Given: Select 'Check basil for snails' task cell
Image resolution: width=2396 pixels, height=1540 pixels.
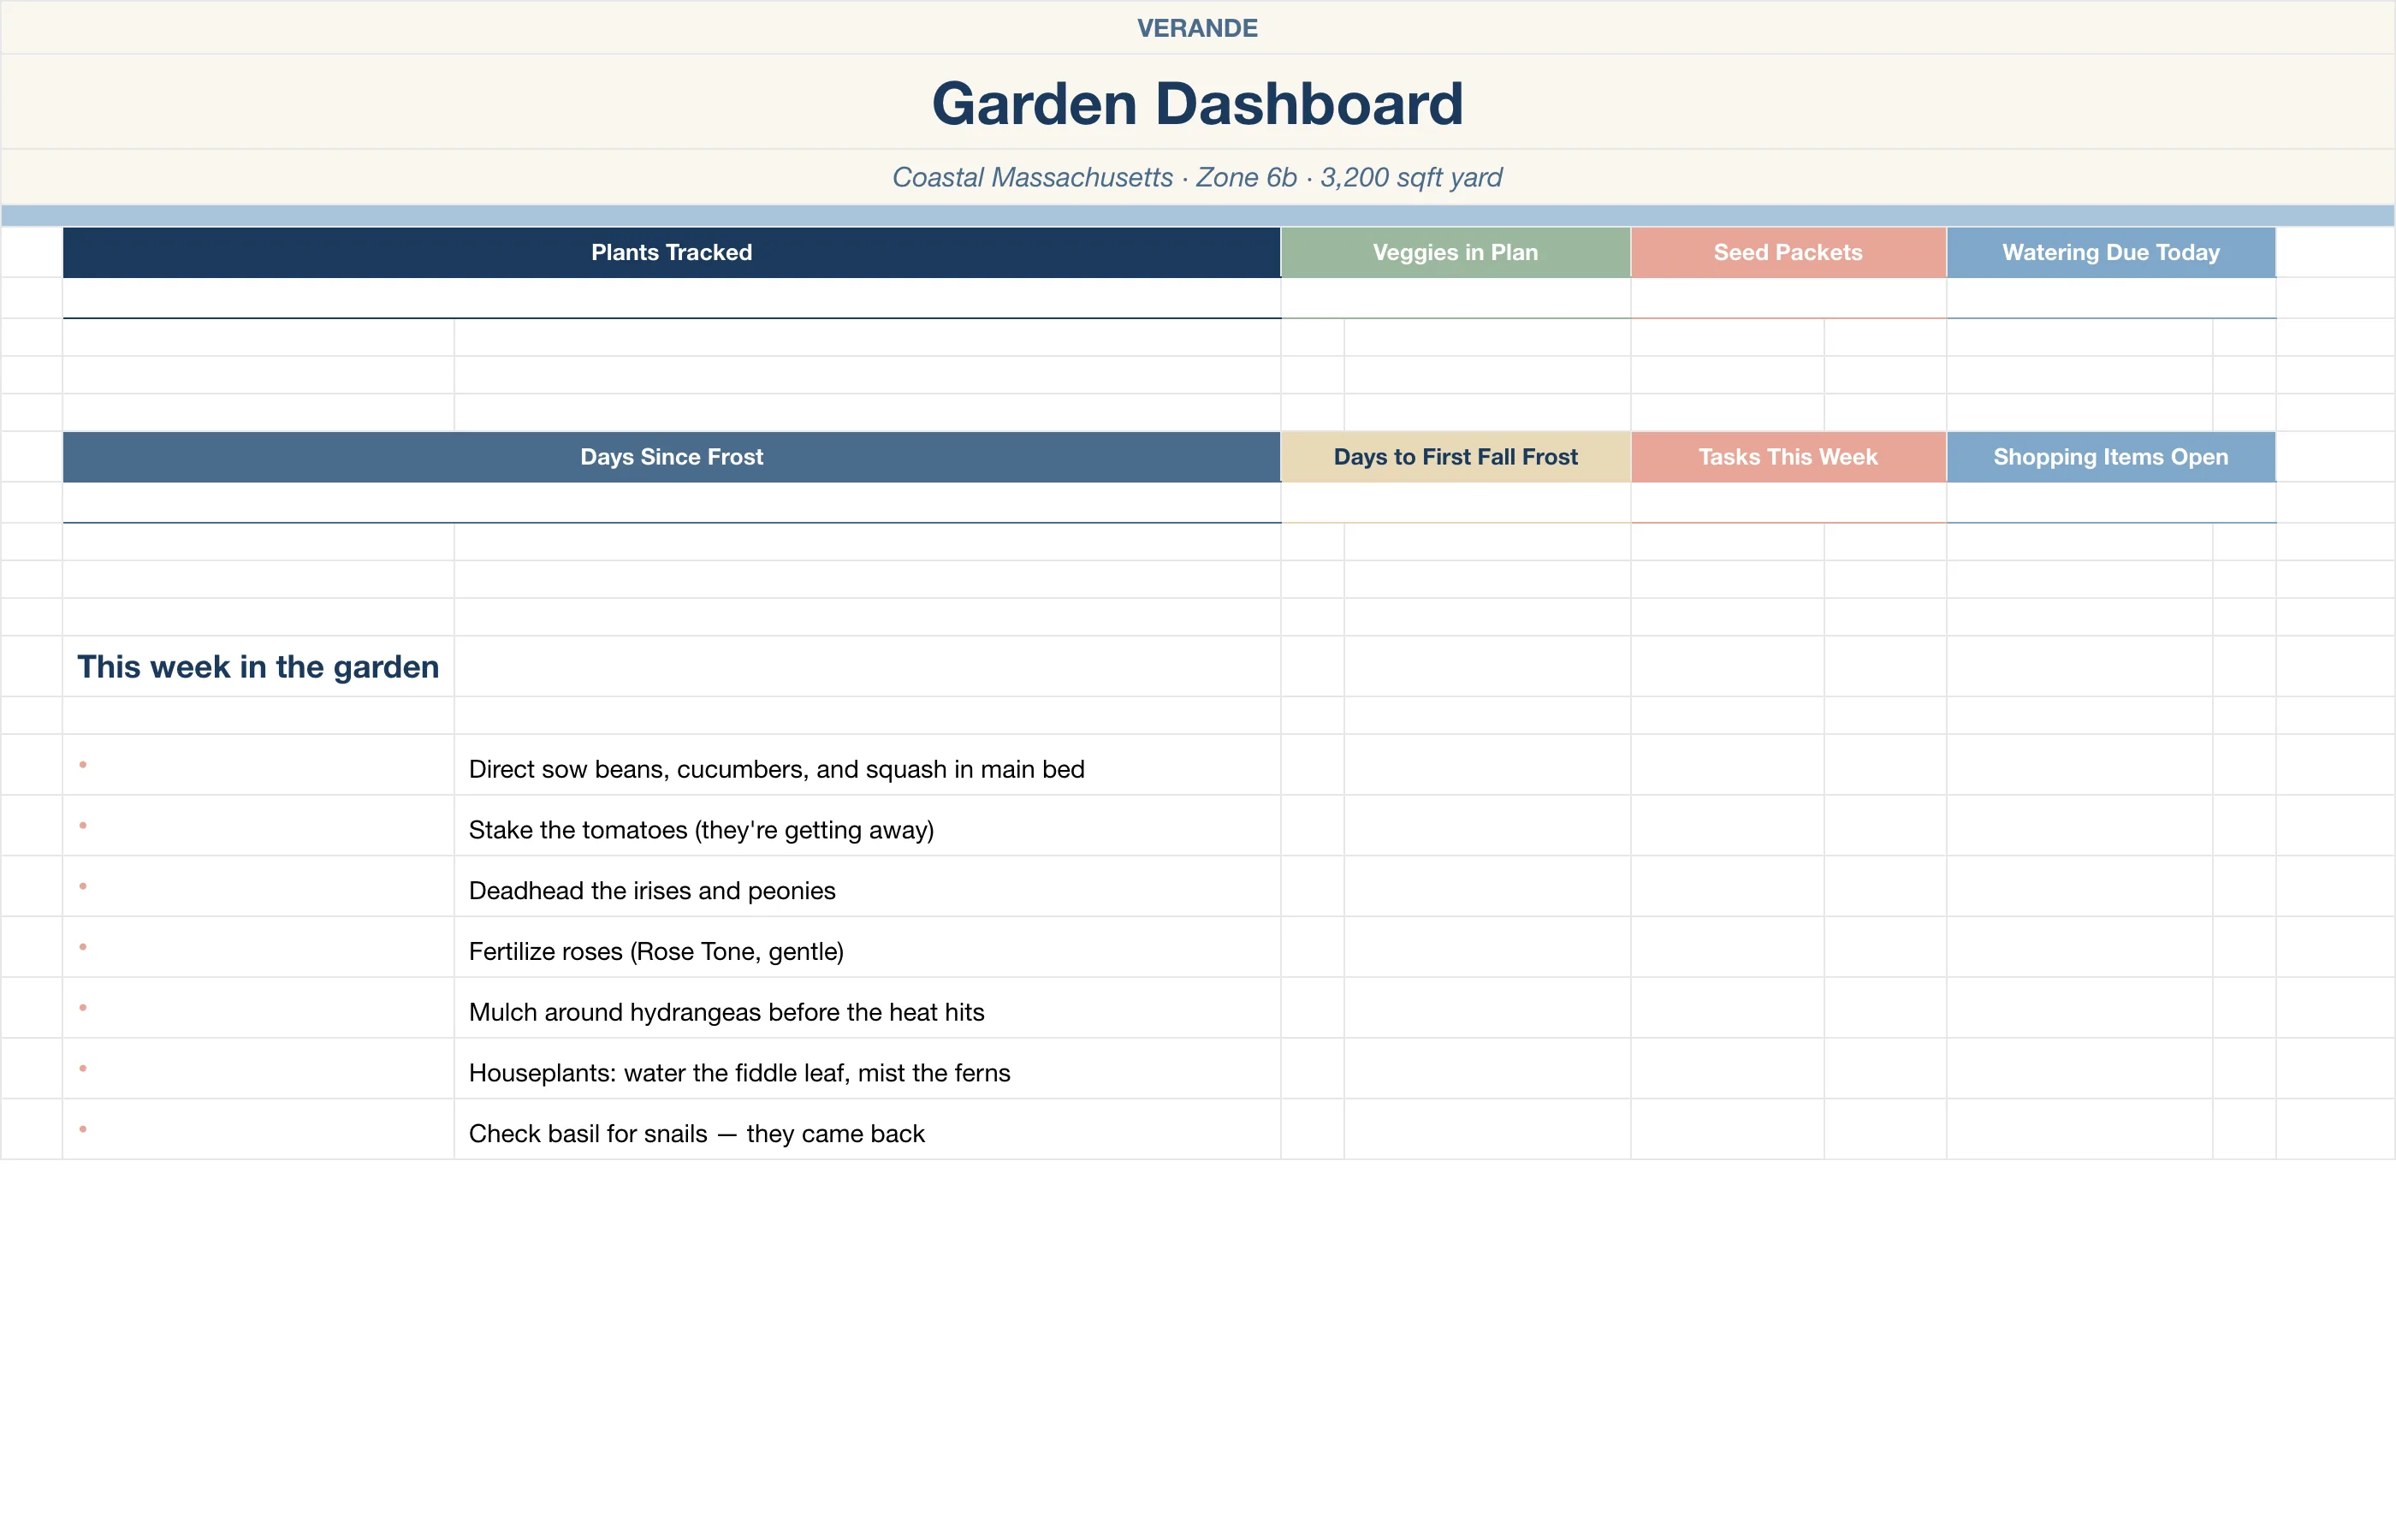Looking at the screenshot, I should [x=867, y=1130].
